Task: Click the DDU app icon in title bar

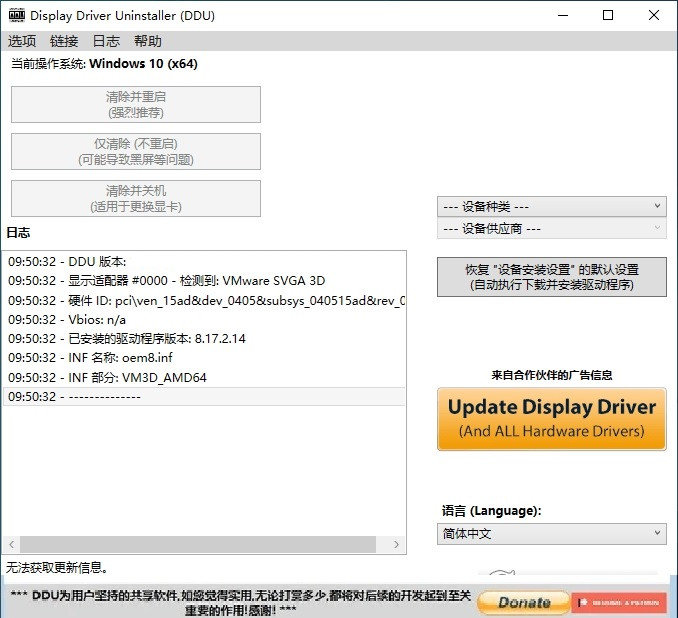Action: click(16, 15)
